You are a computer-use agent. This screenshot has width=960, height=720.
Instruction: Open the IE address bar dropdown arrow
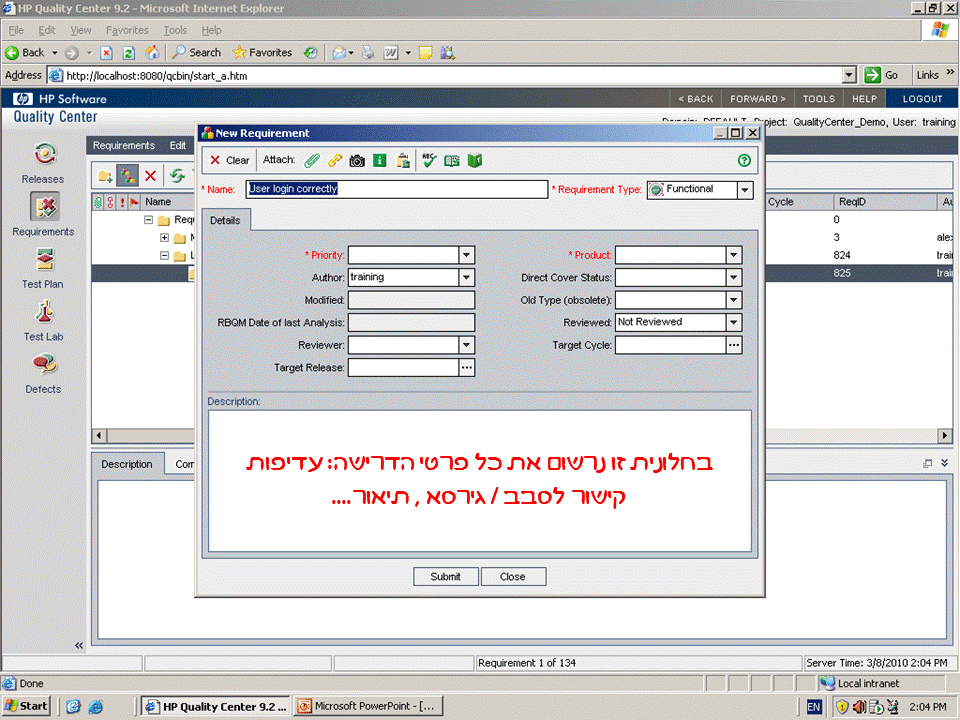(x=849, y=75)
